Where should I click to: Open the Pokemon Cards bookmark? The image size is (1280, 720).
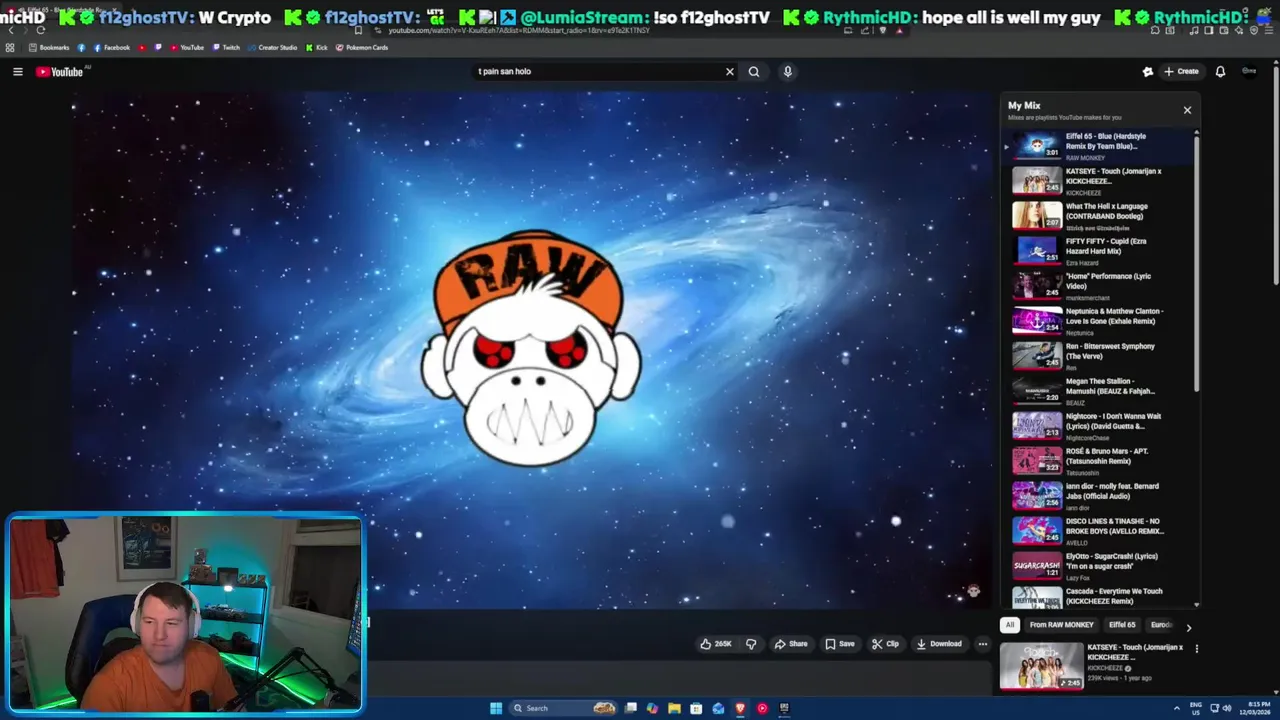[x=362, y=47]
